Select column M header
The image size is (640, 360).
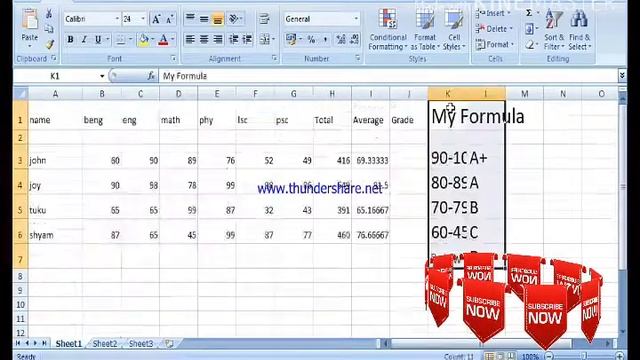524,93
